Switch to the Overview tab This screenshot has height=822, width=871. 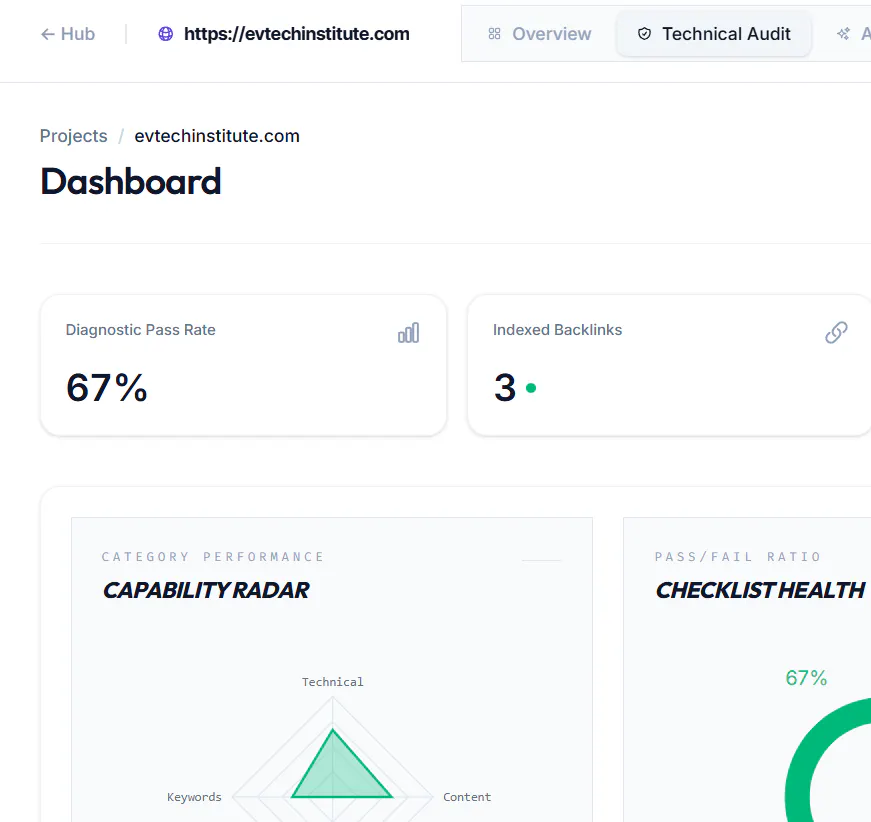pyautogui.click(x=539, y=34)
